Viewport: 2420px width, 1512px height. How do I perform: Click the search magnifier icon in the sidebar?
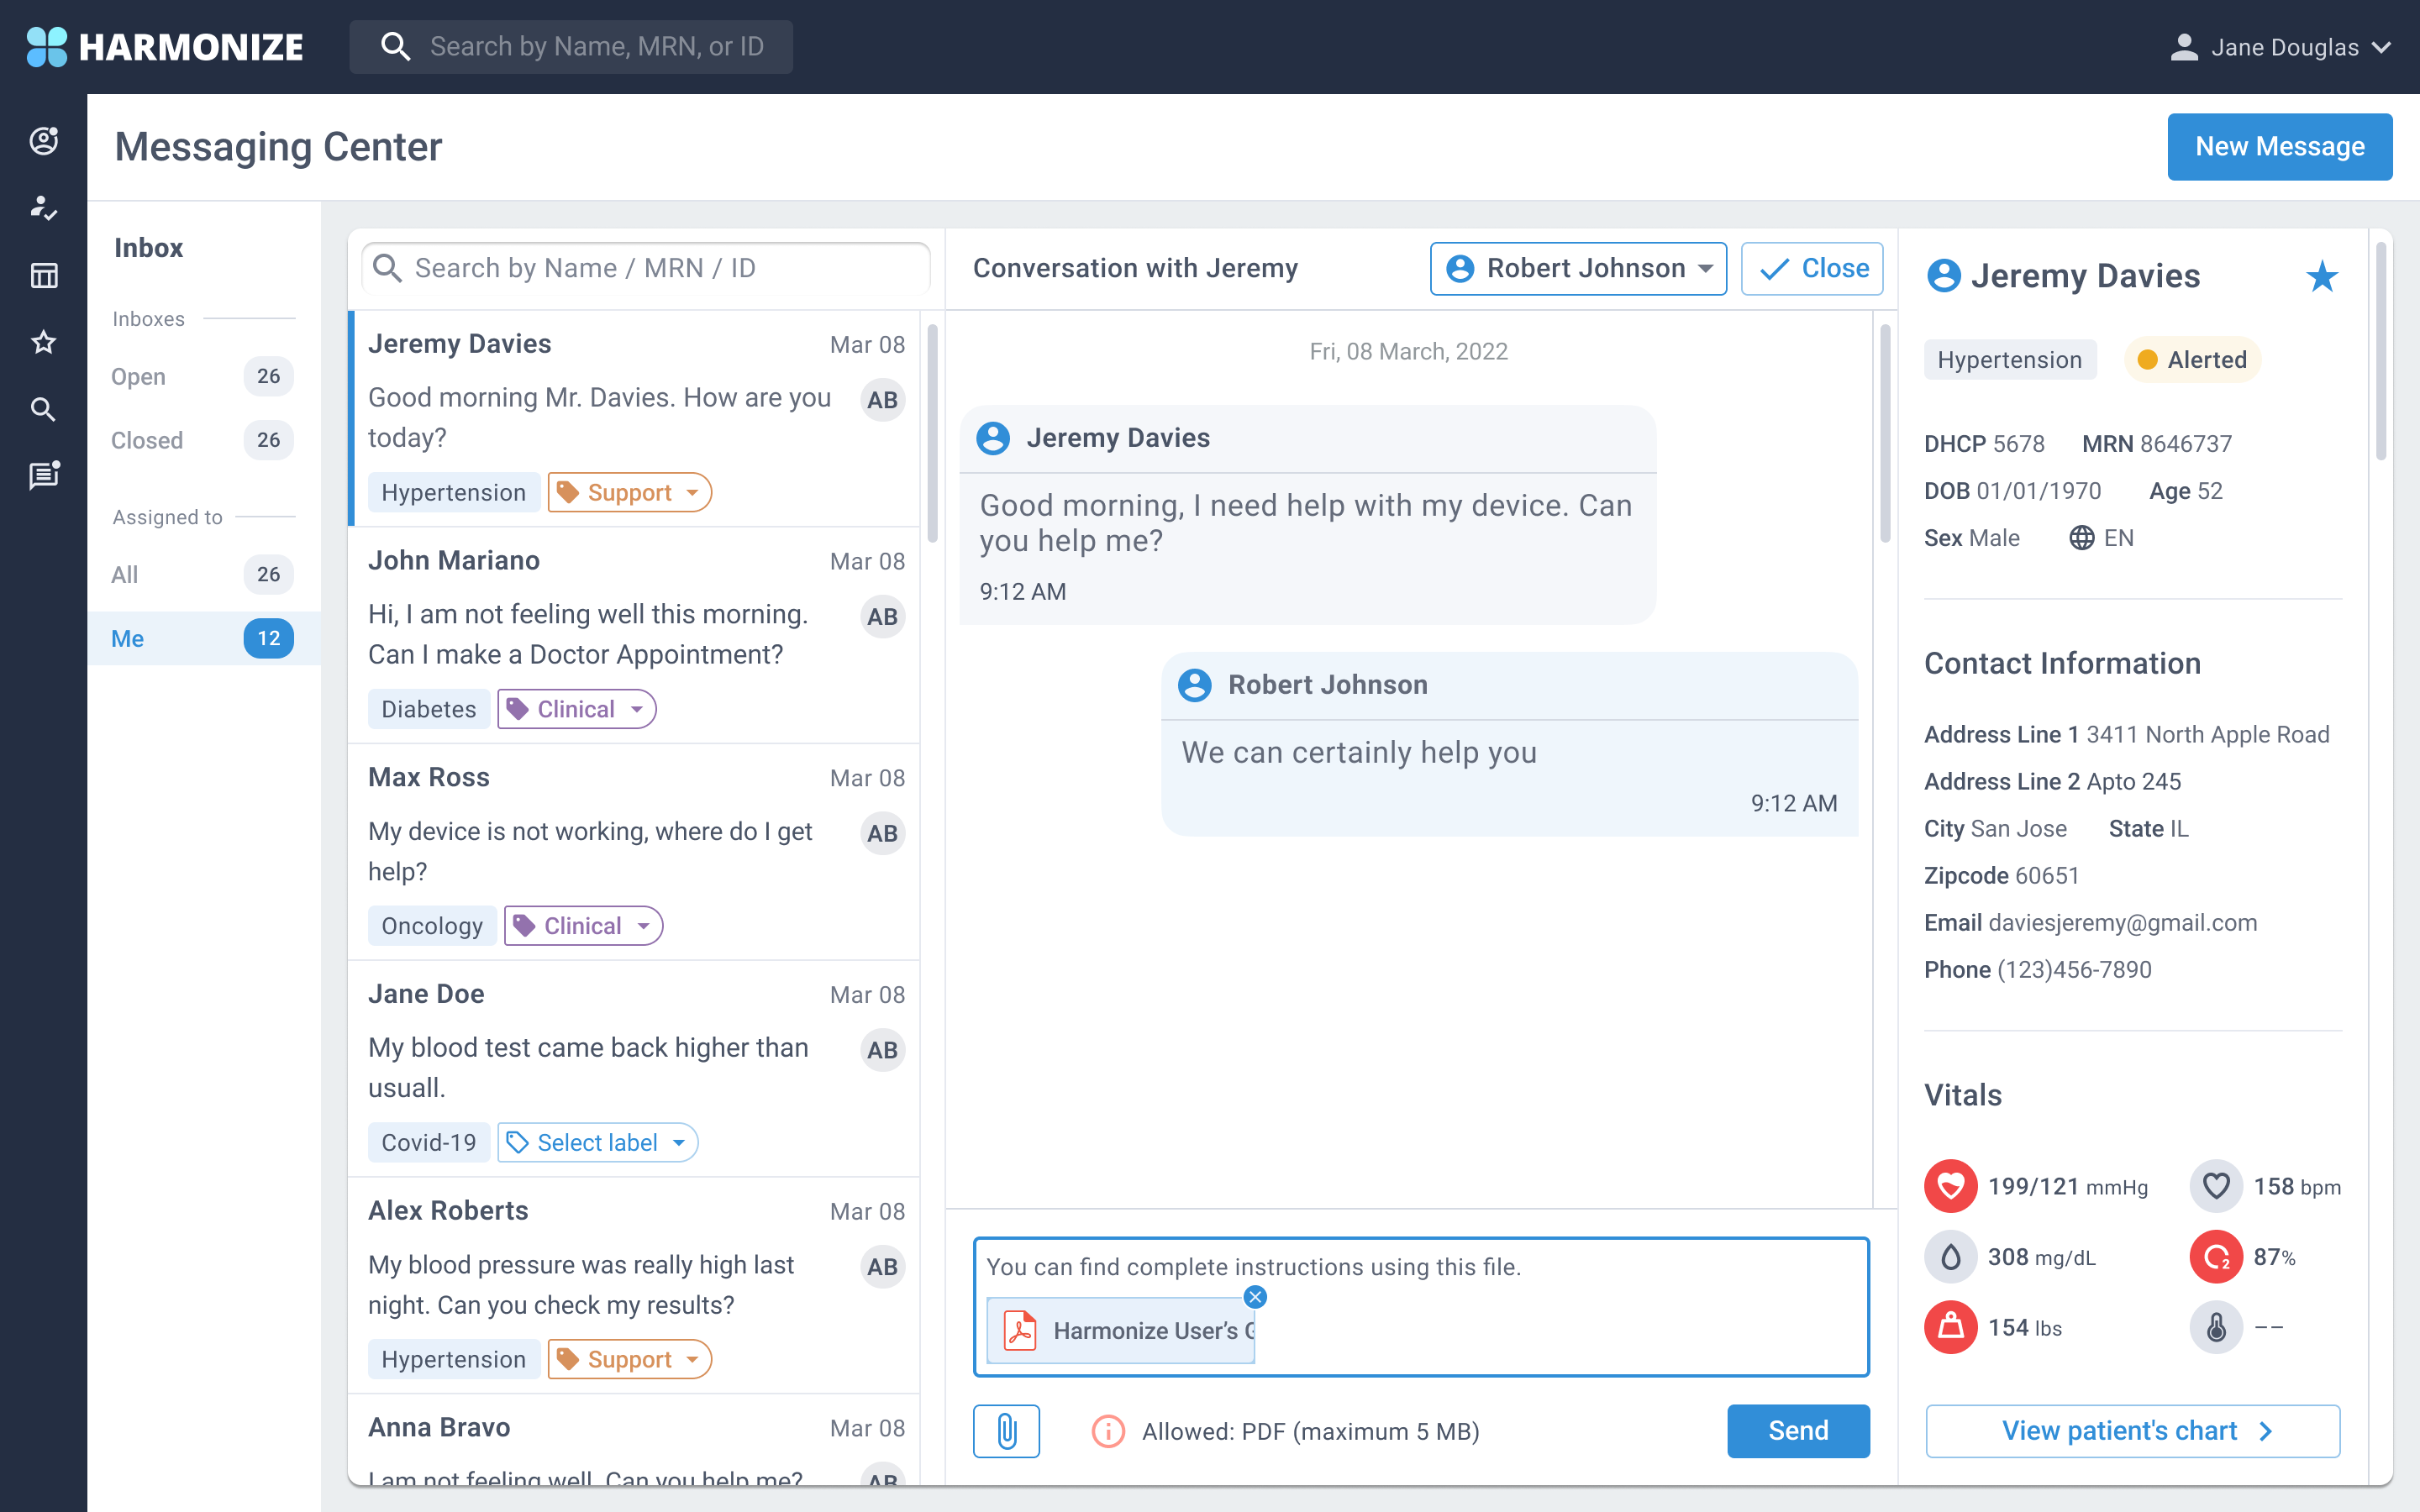click(x=44, y=409)
